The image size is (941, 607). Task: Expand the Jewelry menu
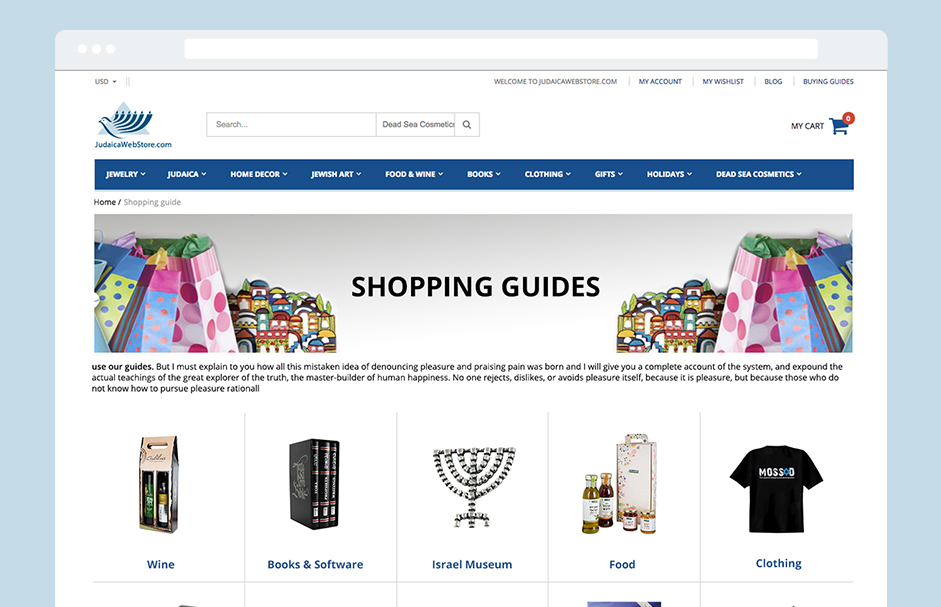click(126, 174)
